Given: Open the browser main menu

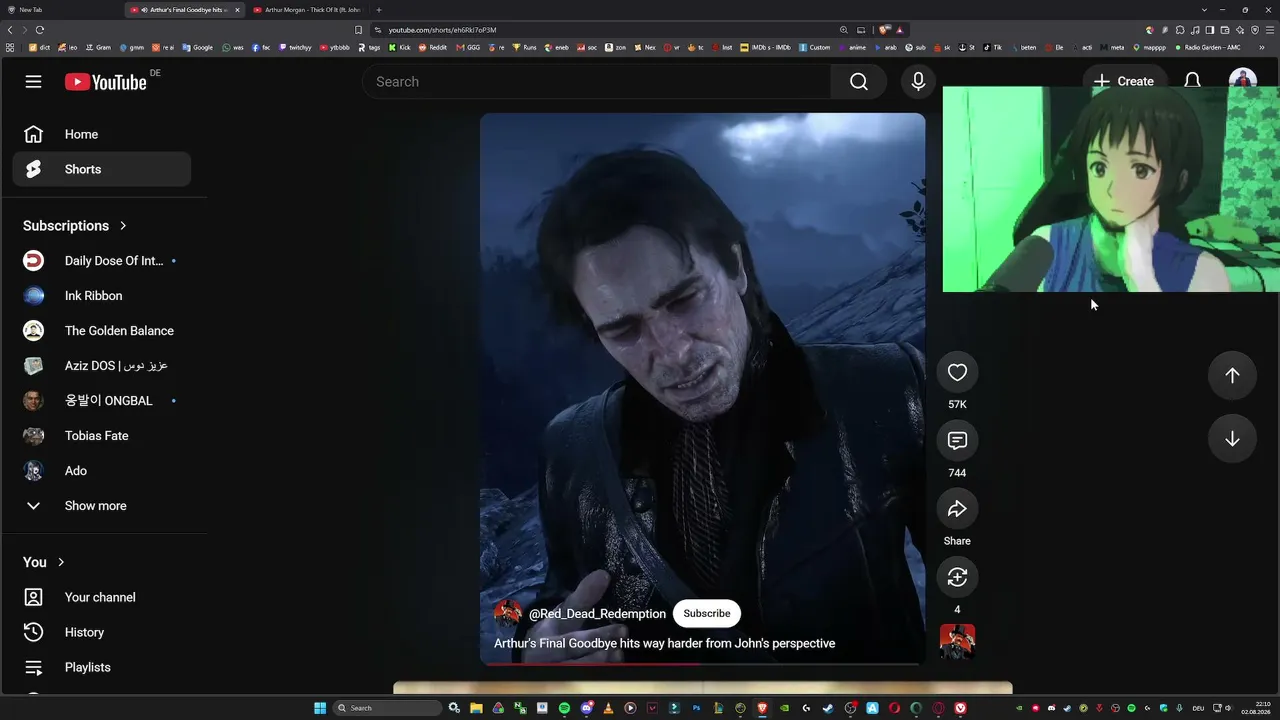Looking at the screenshot, I should point(1269,30).
